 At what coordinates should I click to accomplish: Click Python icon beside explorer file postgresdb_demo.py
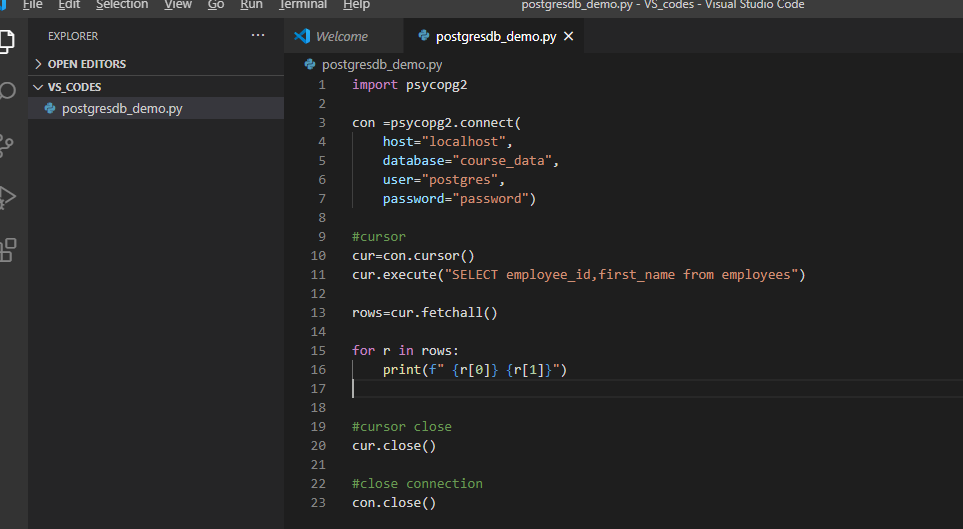tap(50, 108)
